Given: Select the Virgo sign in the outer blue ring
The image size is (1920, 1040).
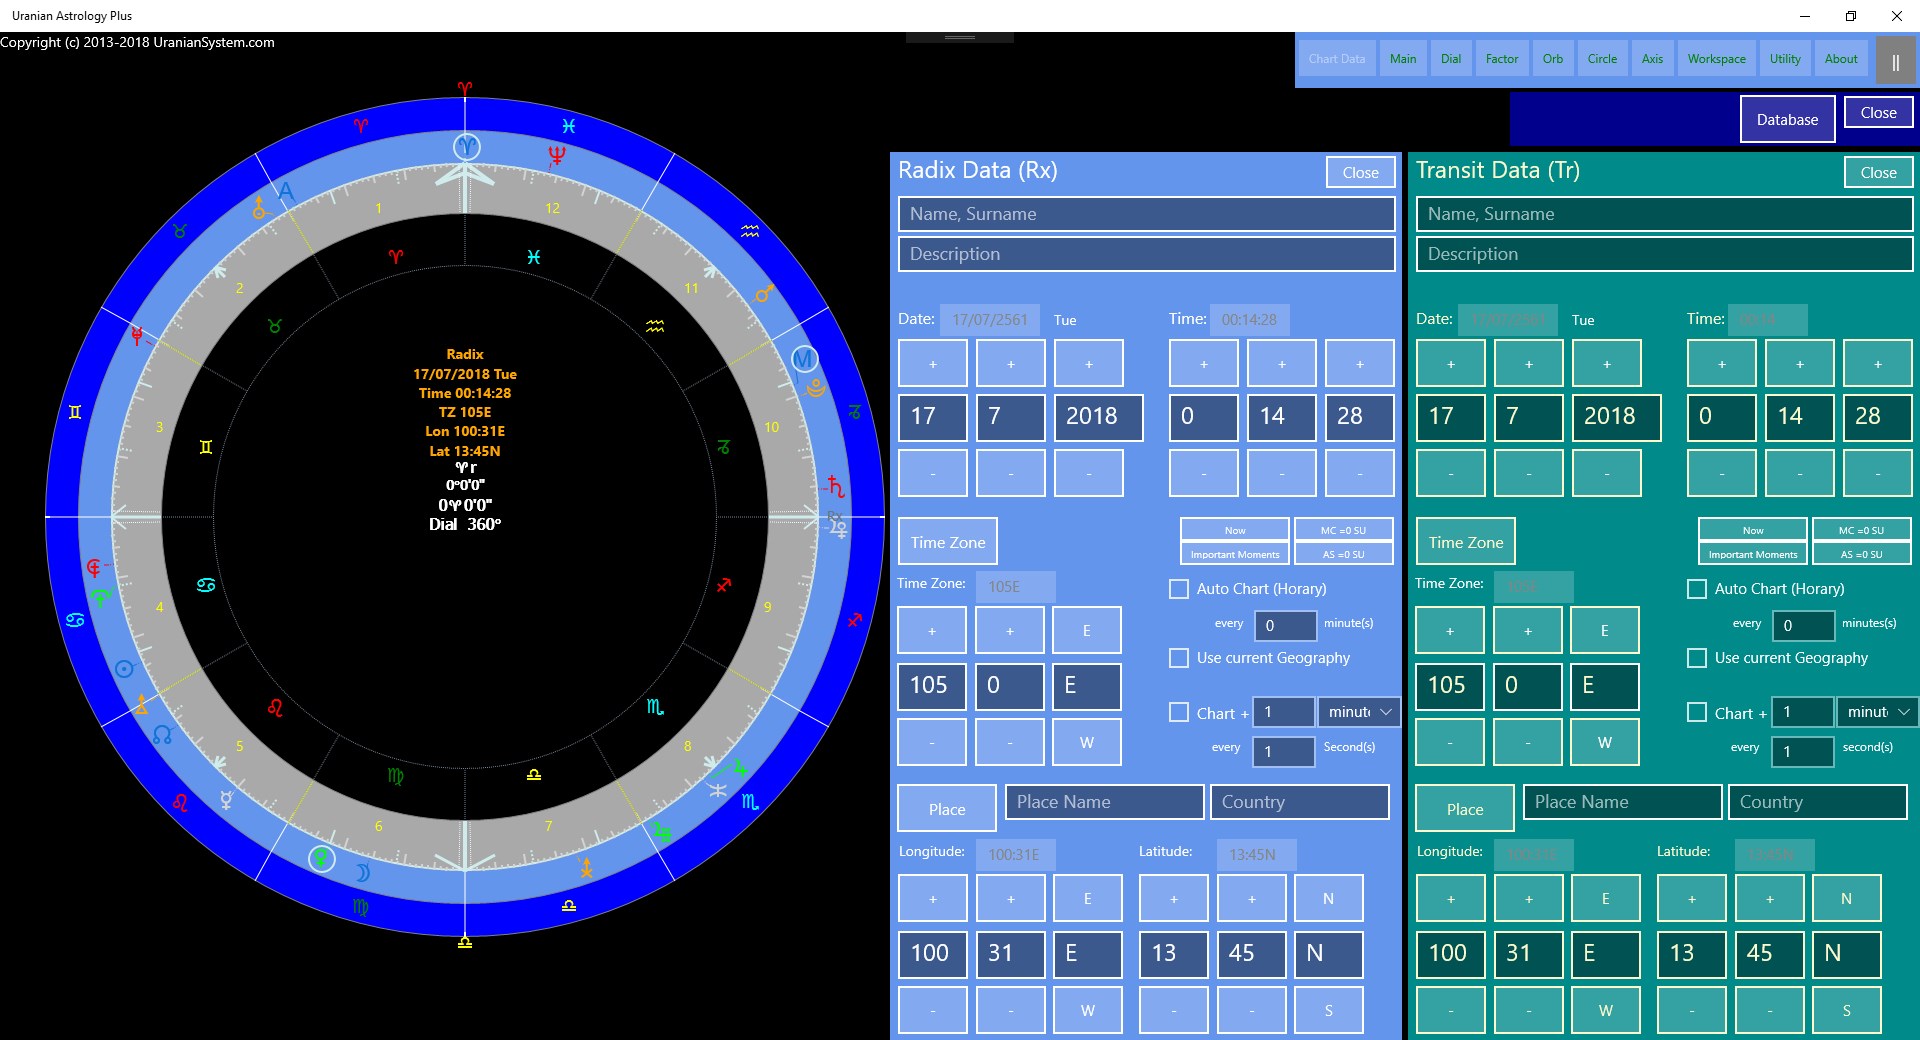Looking at the screenshot, I should [361, 907].
